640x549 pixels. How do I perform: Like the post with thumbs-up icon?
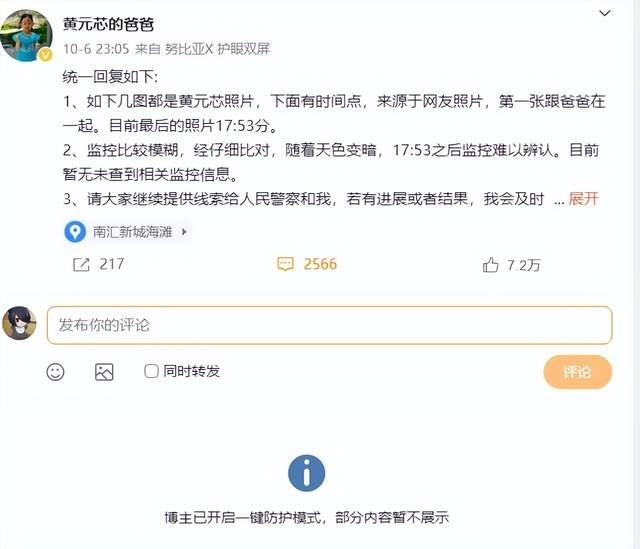coord(490,265)
